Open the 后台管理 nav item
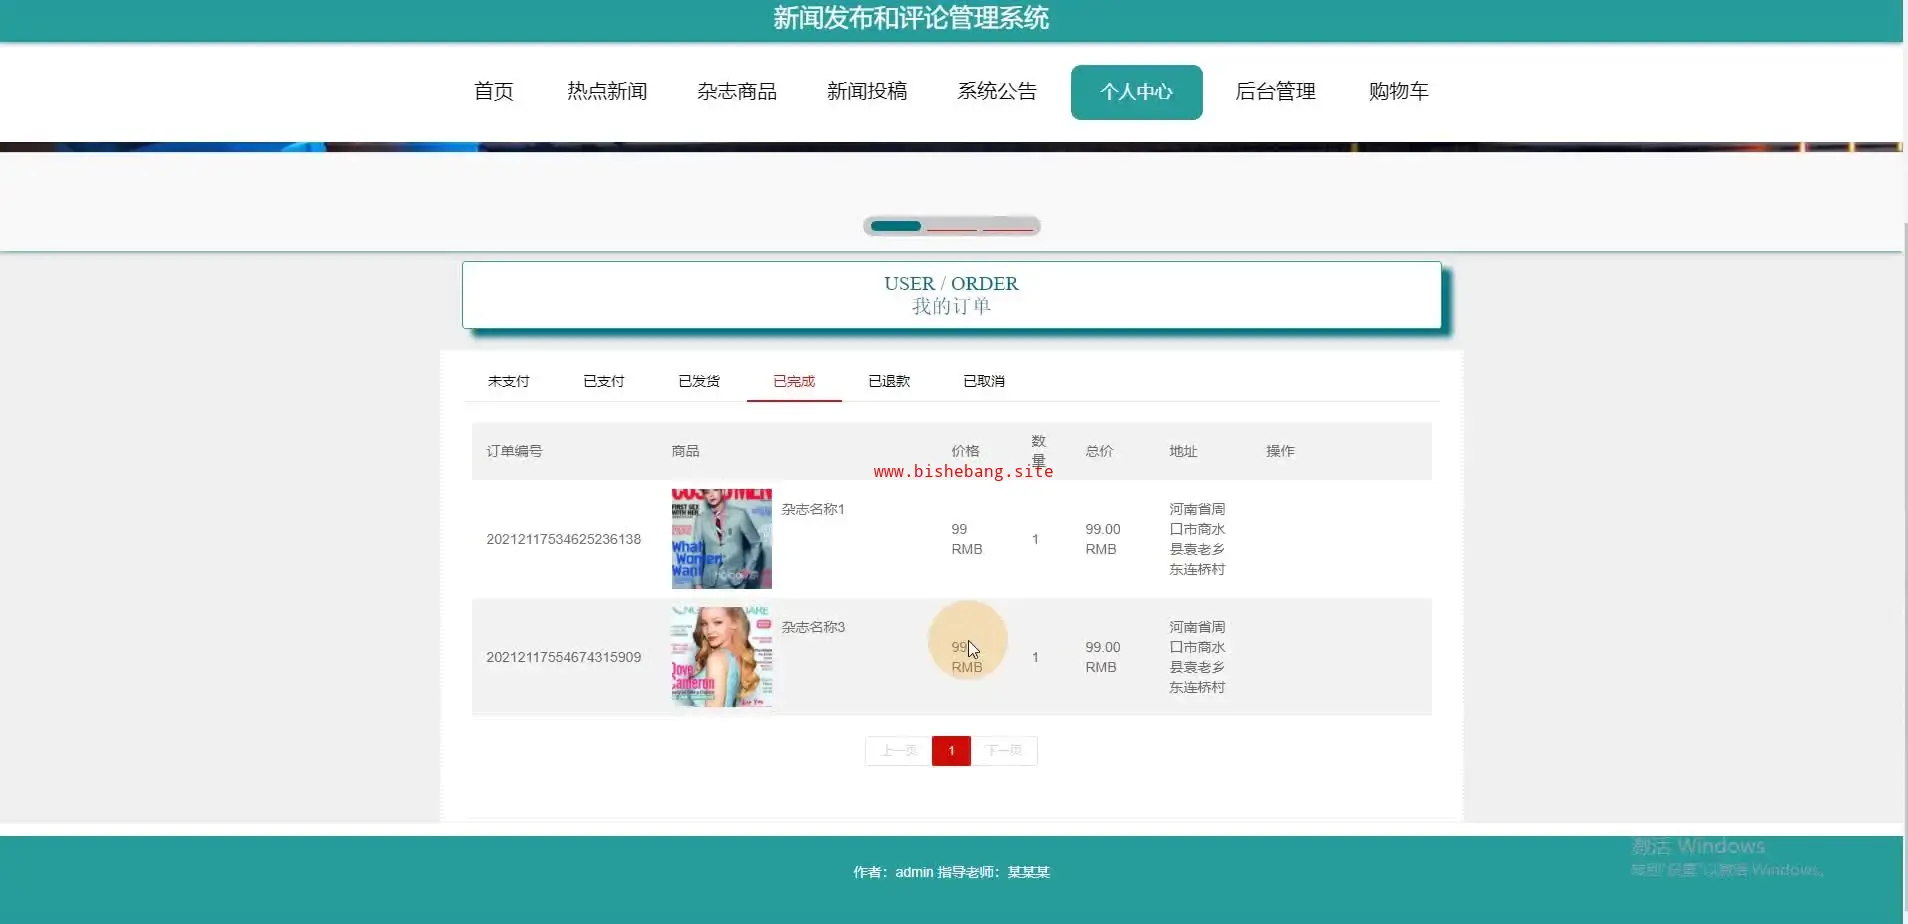Viewport: 1908px width, 924px height. click(x=1275, y=92)
